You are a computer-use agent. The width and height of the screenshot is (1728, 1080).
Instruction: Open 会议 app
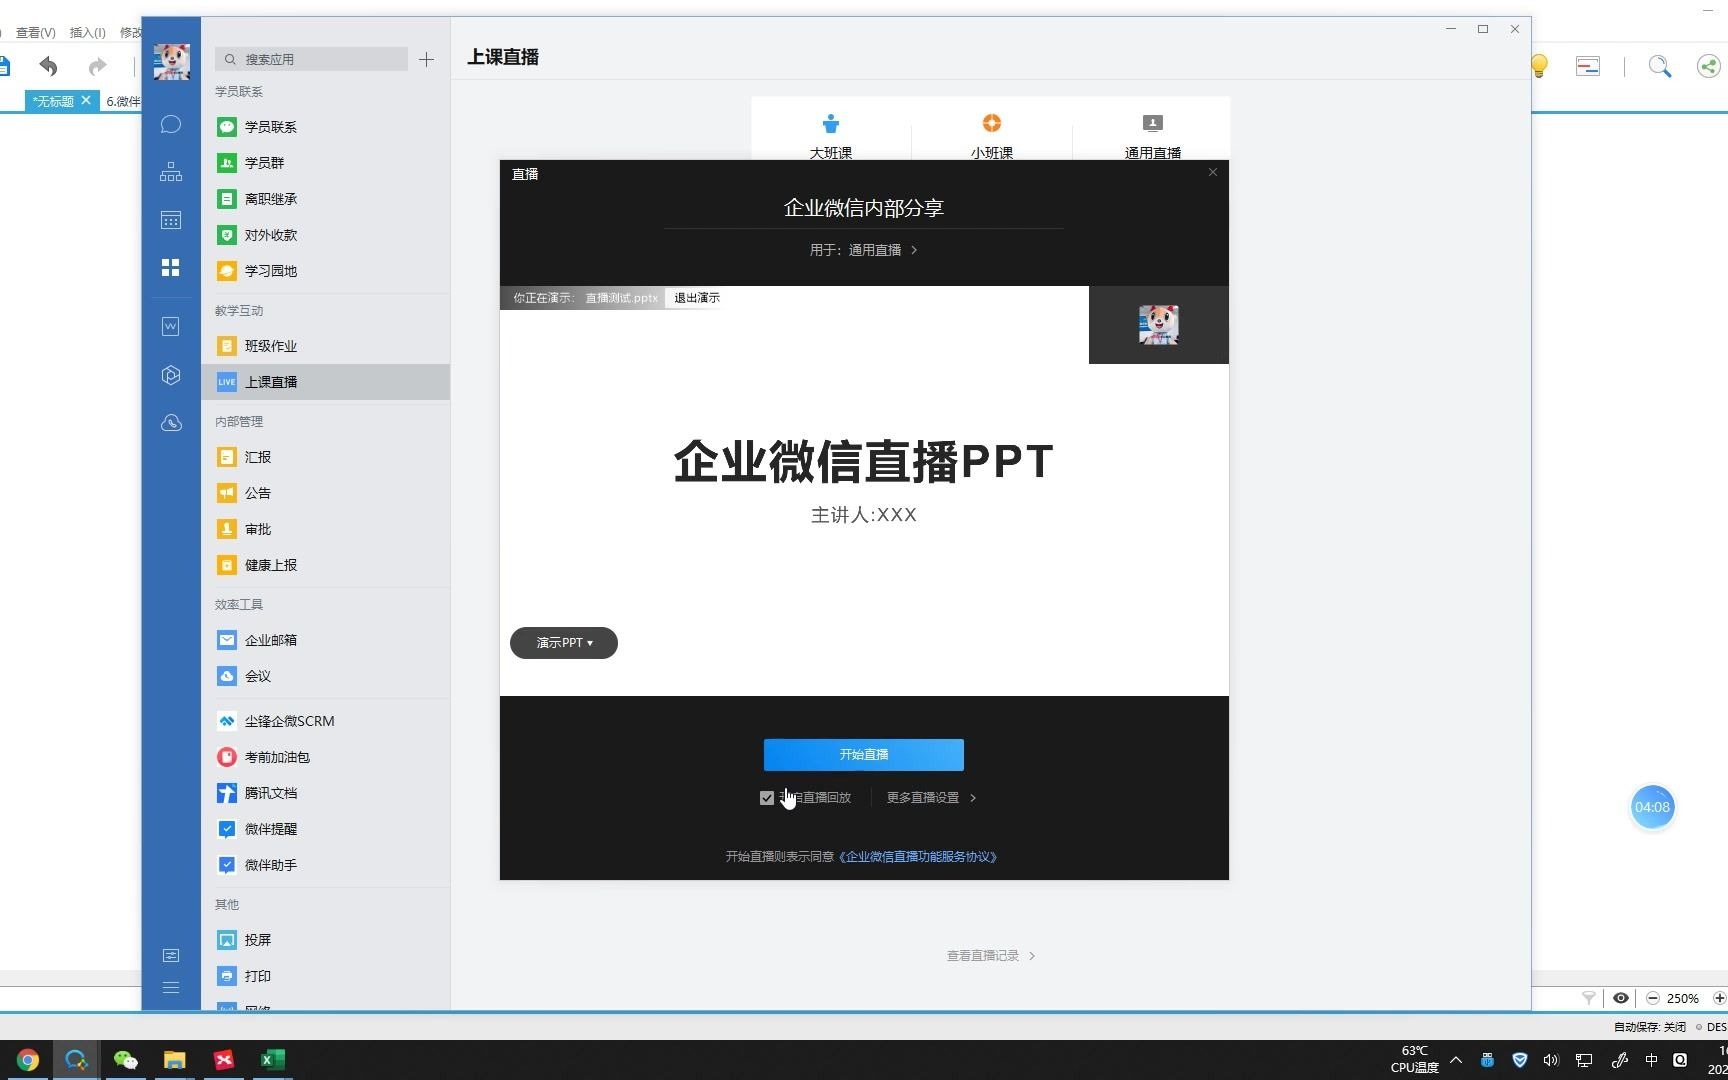tap(325, 676)
